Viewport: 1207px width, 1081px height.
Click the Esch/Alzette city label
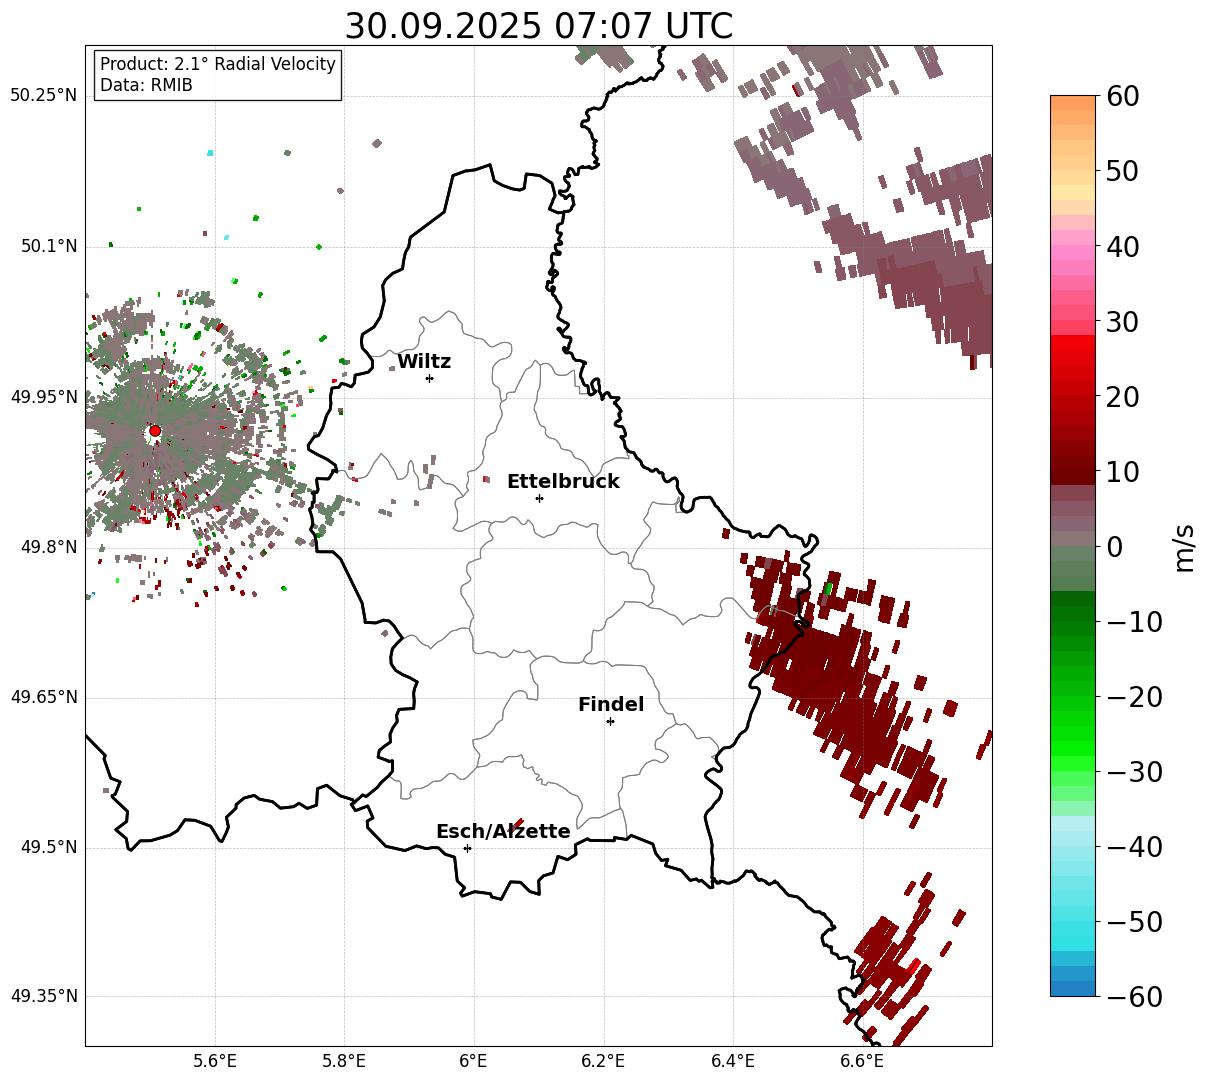click(503, 831)
